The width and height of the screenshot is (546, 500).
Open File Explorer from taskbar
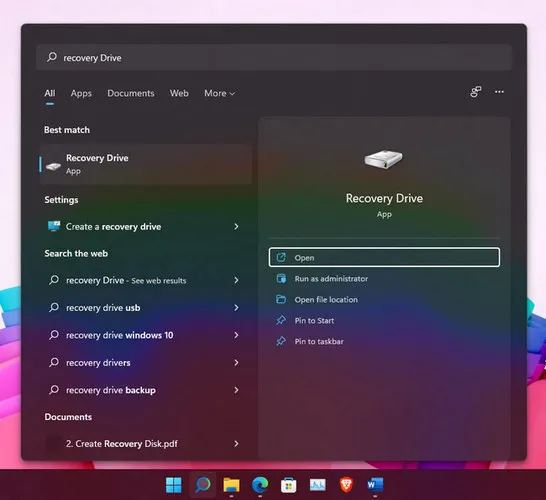pyautogui.click(x=231, y=485)
